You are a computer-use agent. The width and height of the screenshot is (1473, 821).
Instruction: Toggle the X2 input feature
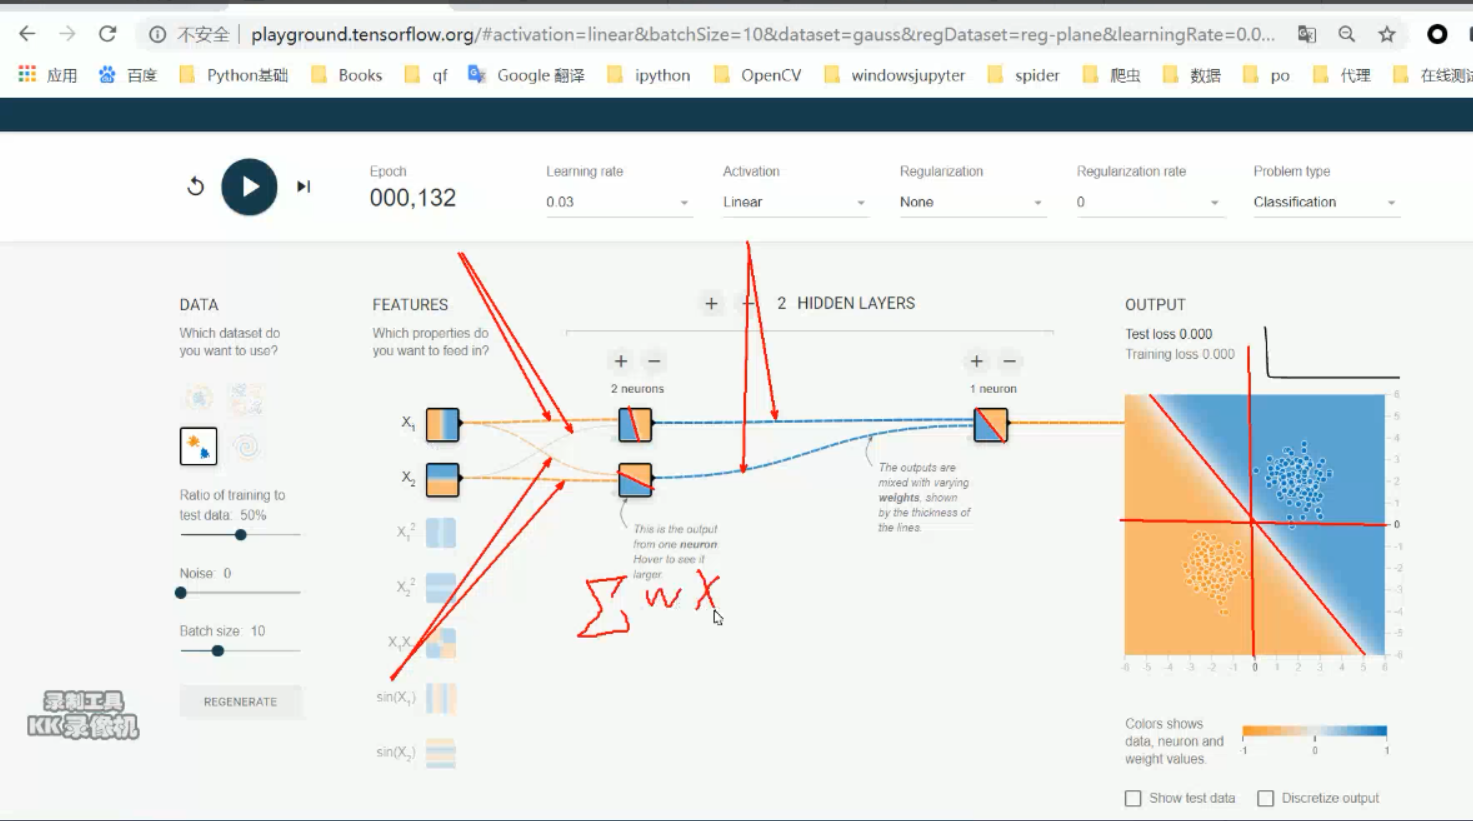pyautogui.click(x=442, y=479)
